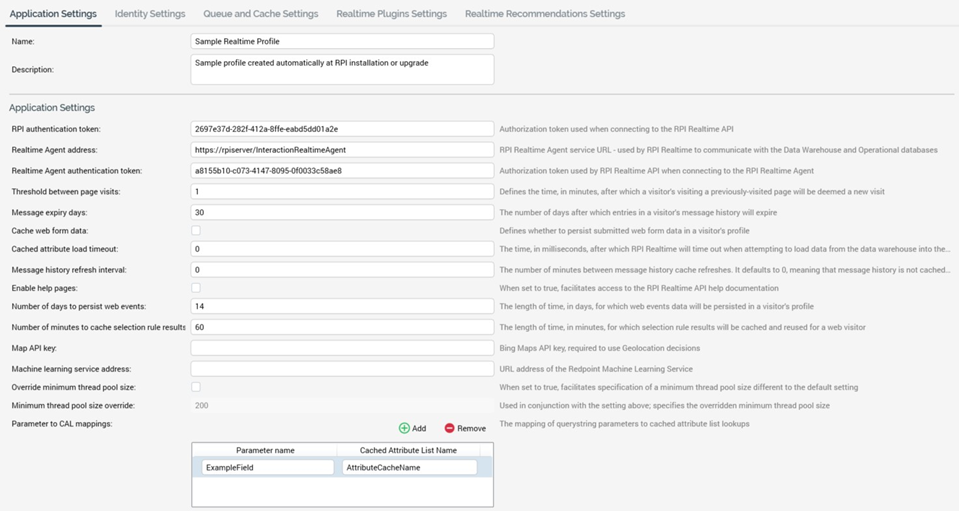Edit the Realtime Agent address field

(342, 150)
